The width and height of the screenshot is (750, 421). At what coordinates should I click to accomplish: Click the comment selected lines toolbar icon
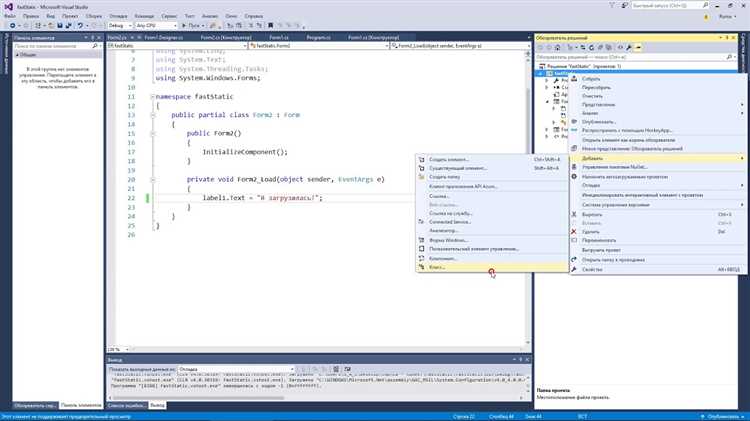[x=251, y=25]
